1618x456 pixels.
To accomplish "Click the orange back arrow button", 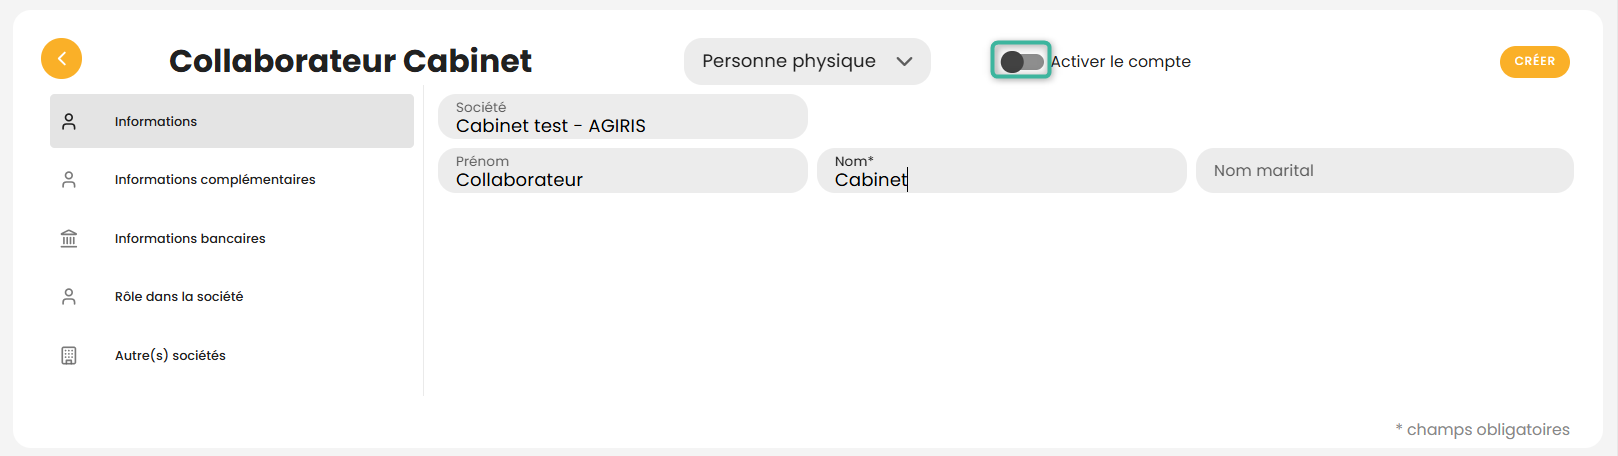I will point(61,59).
